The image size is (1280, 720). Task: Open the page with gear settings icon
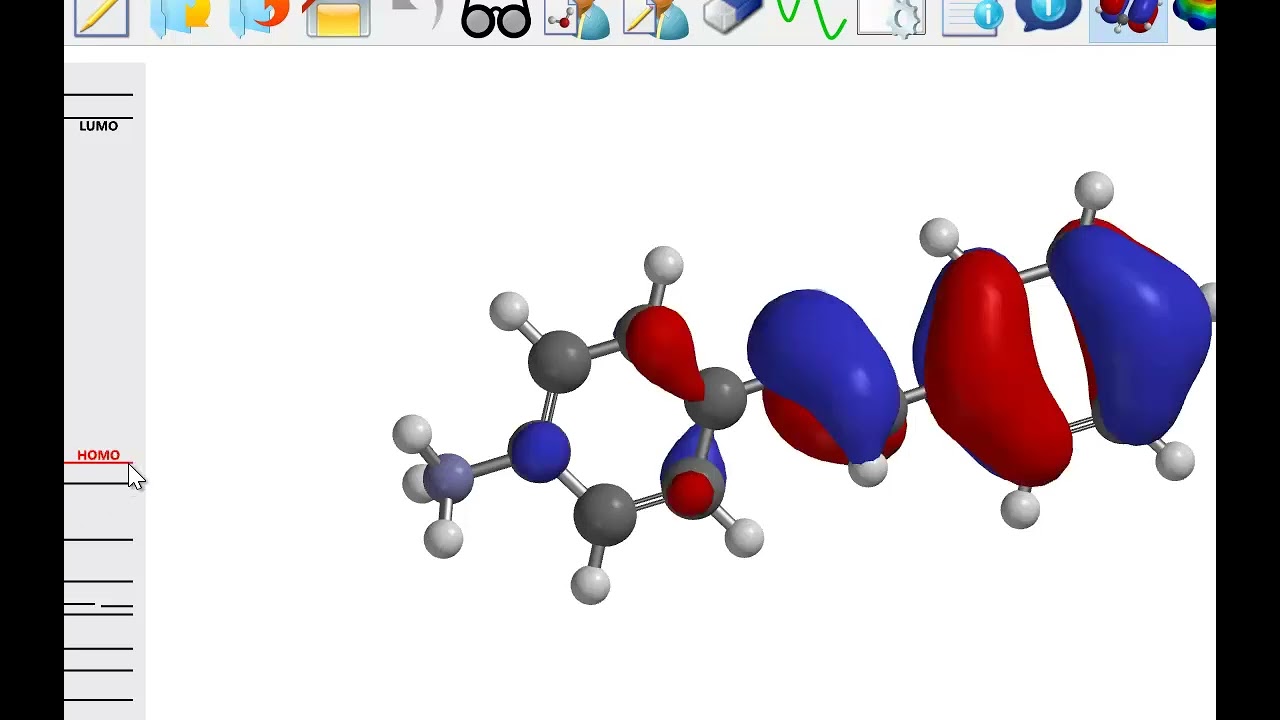tap(891, 18)
